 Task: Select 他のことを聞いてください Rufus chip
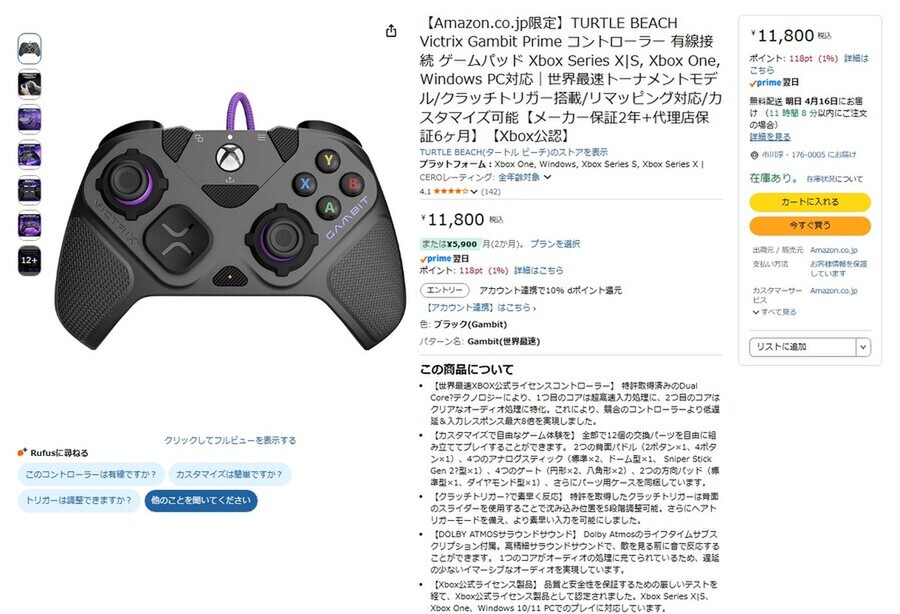point(201,500)
